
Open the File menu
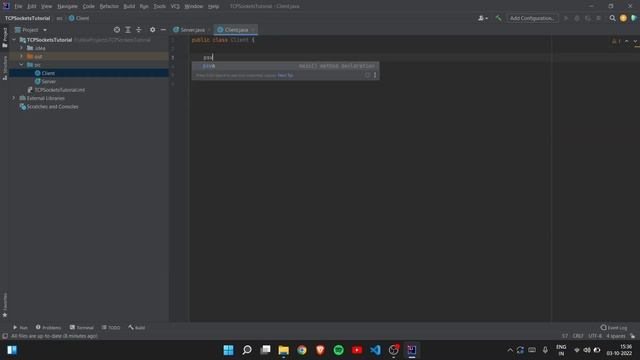click(x=18, y=7)
